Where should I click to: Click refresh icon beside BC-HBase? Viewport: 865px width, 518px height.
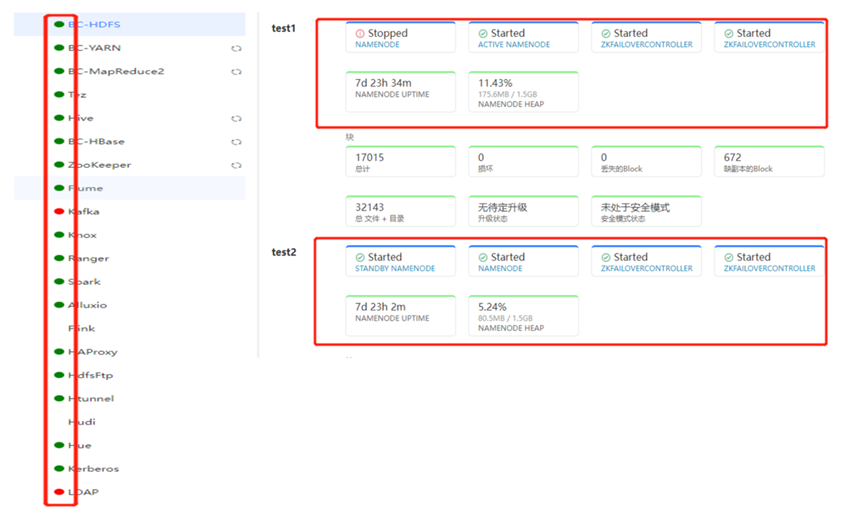coord(236,142)
